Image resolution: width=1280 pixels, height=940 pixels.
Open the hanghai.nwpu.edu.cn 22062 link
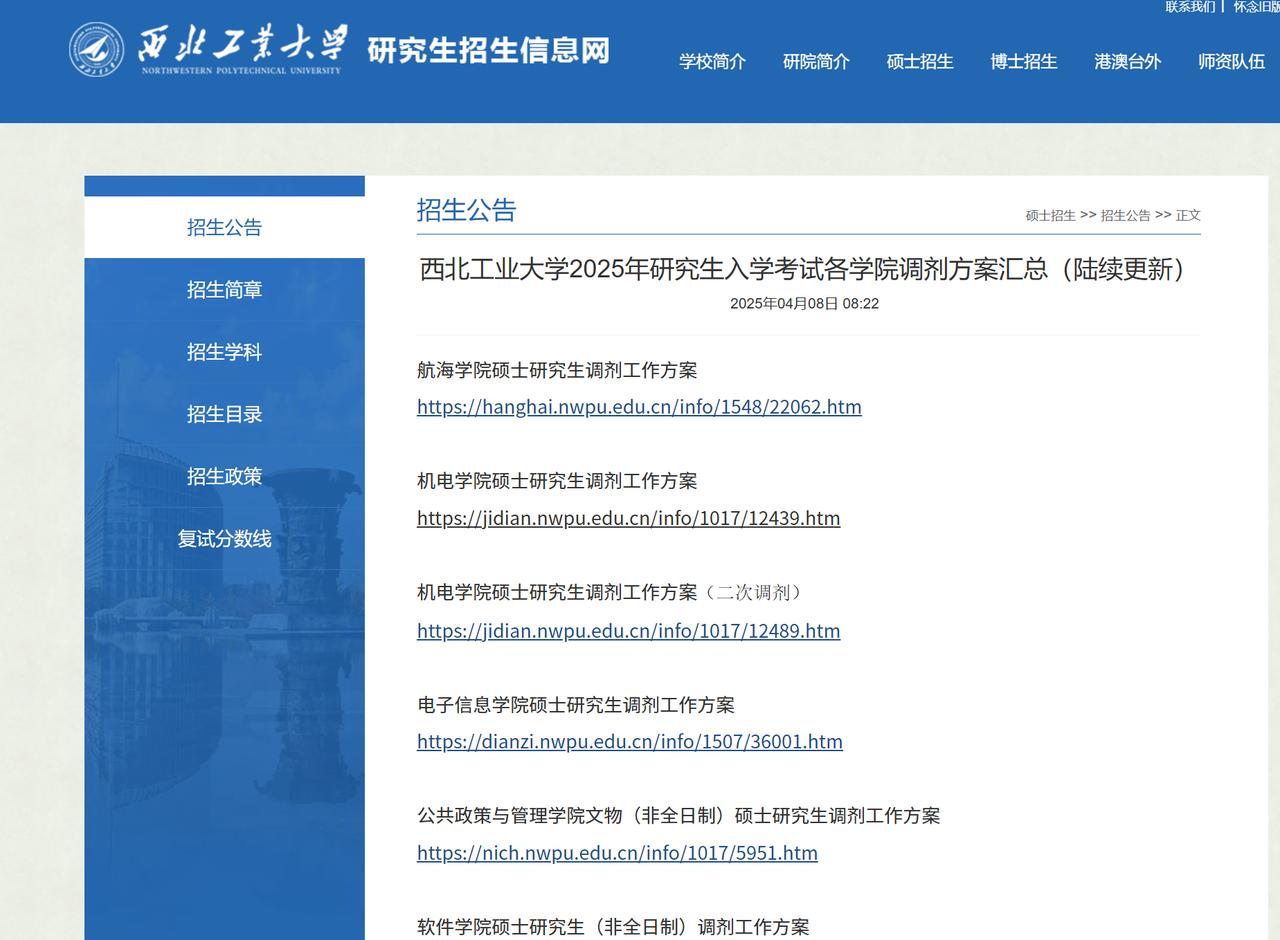(639, 407)
